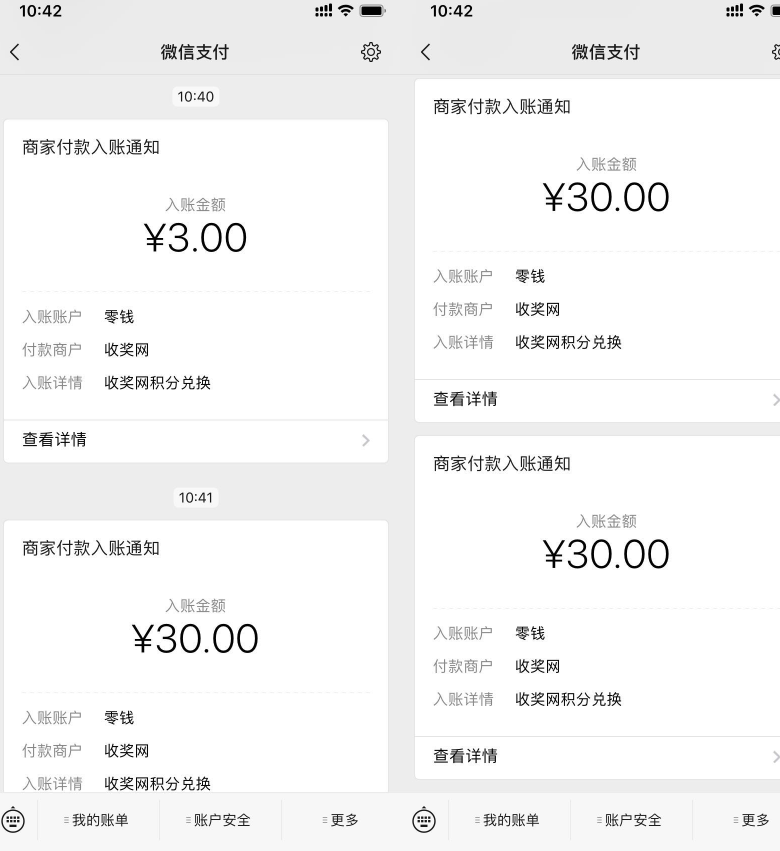
Task: Click the ¥3.00 amount on the first card
Action: tap(196, 238)
